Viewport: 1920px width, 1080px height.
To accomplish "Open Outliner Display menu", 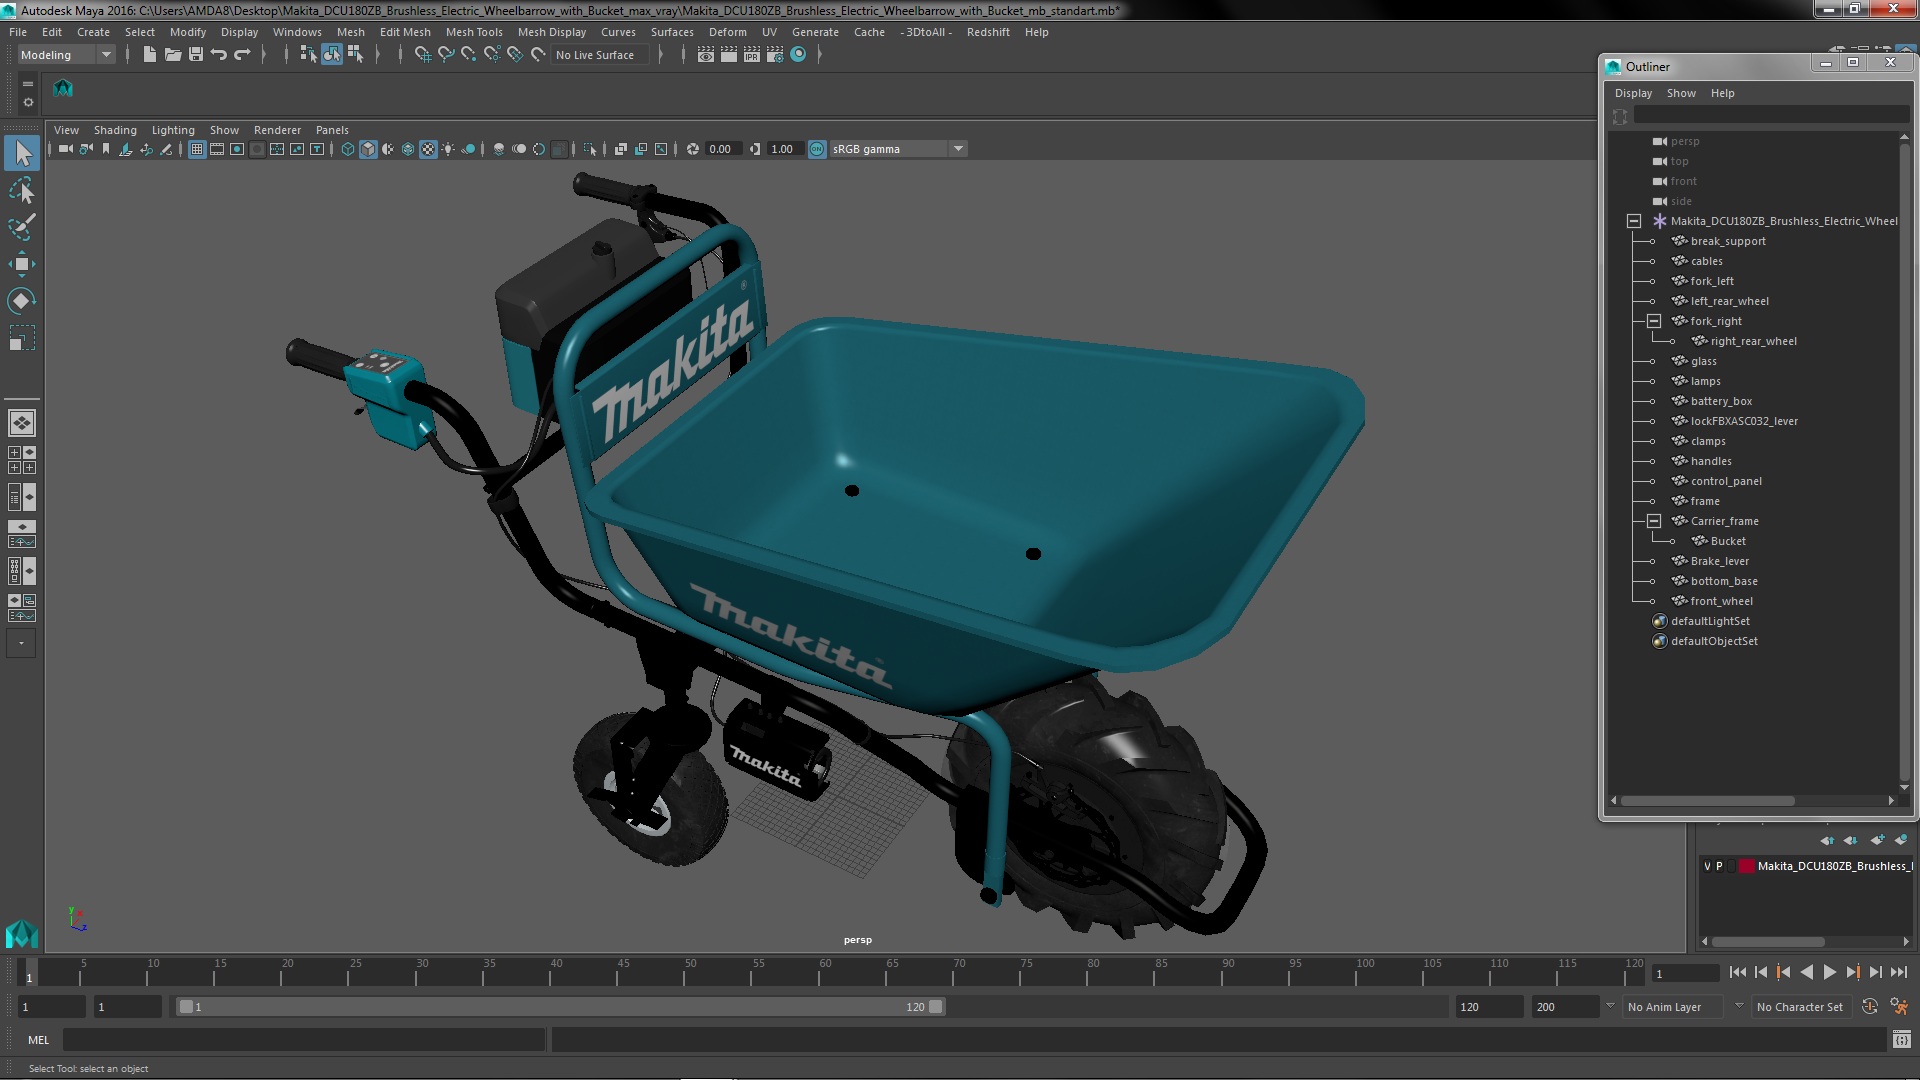I will pyautogui.click(x=1633, y=93).
